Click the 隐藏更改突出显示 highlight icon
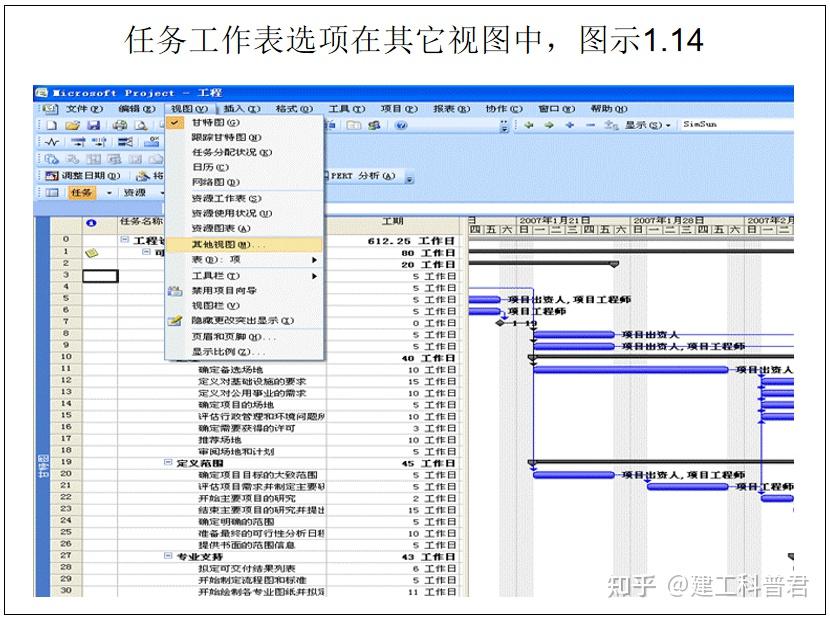Viewport: 830px width, 619px height. pos(174,320)
